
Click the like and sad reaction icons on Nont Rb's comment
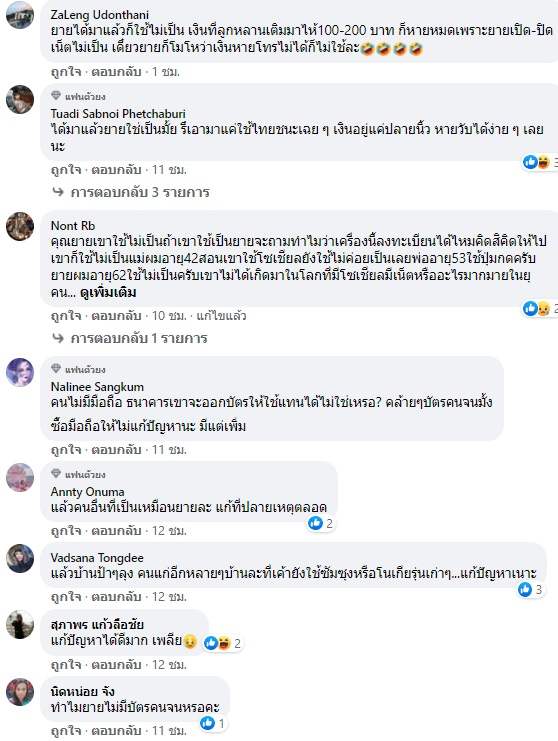(537, 309)
